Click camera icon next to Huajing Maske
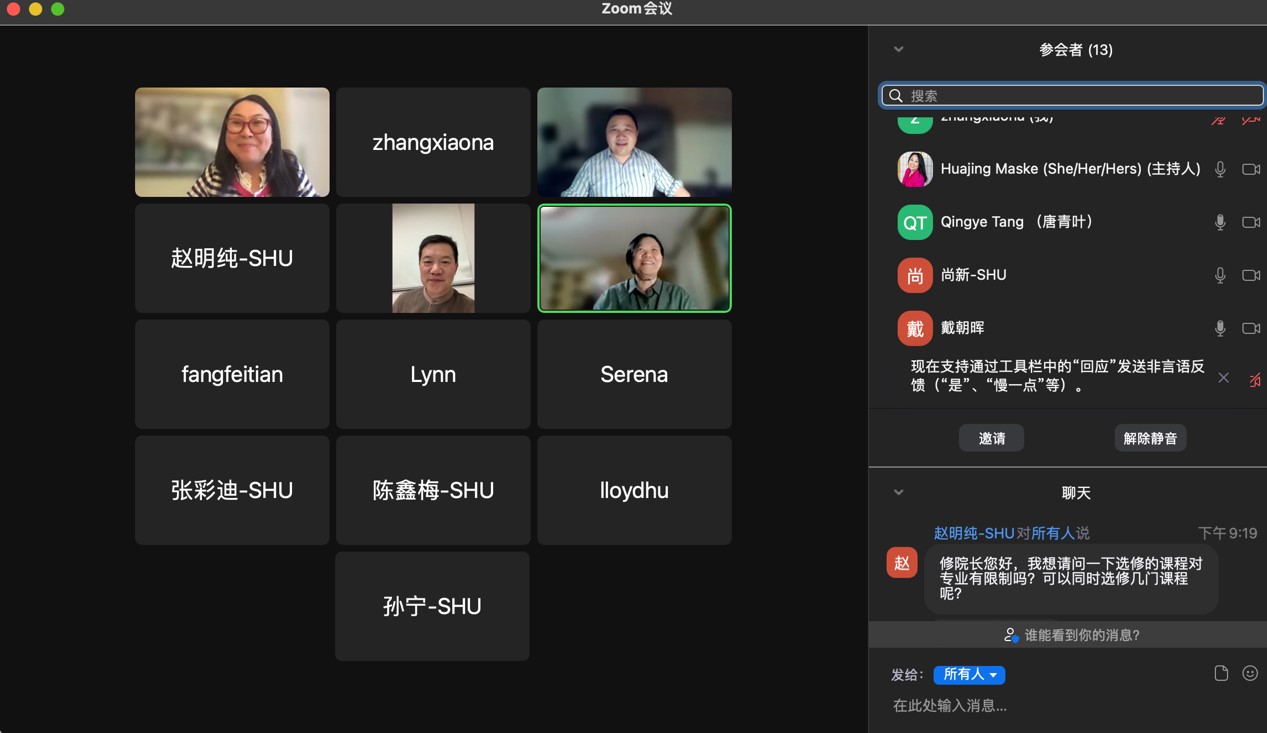This screenshot has width=1267, height=733. [x=1250, y=170]
